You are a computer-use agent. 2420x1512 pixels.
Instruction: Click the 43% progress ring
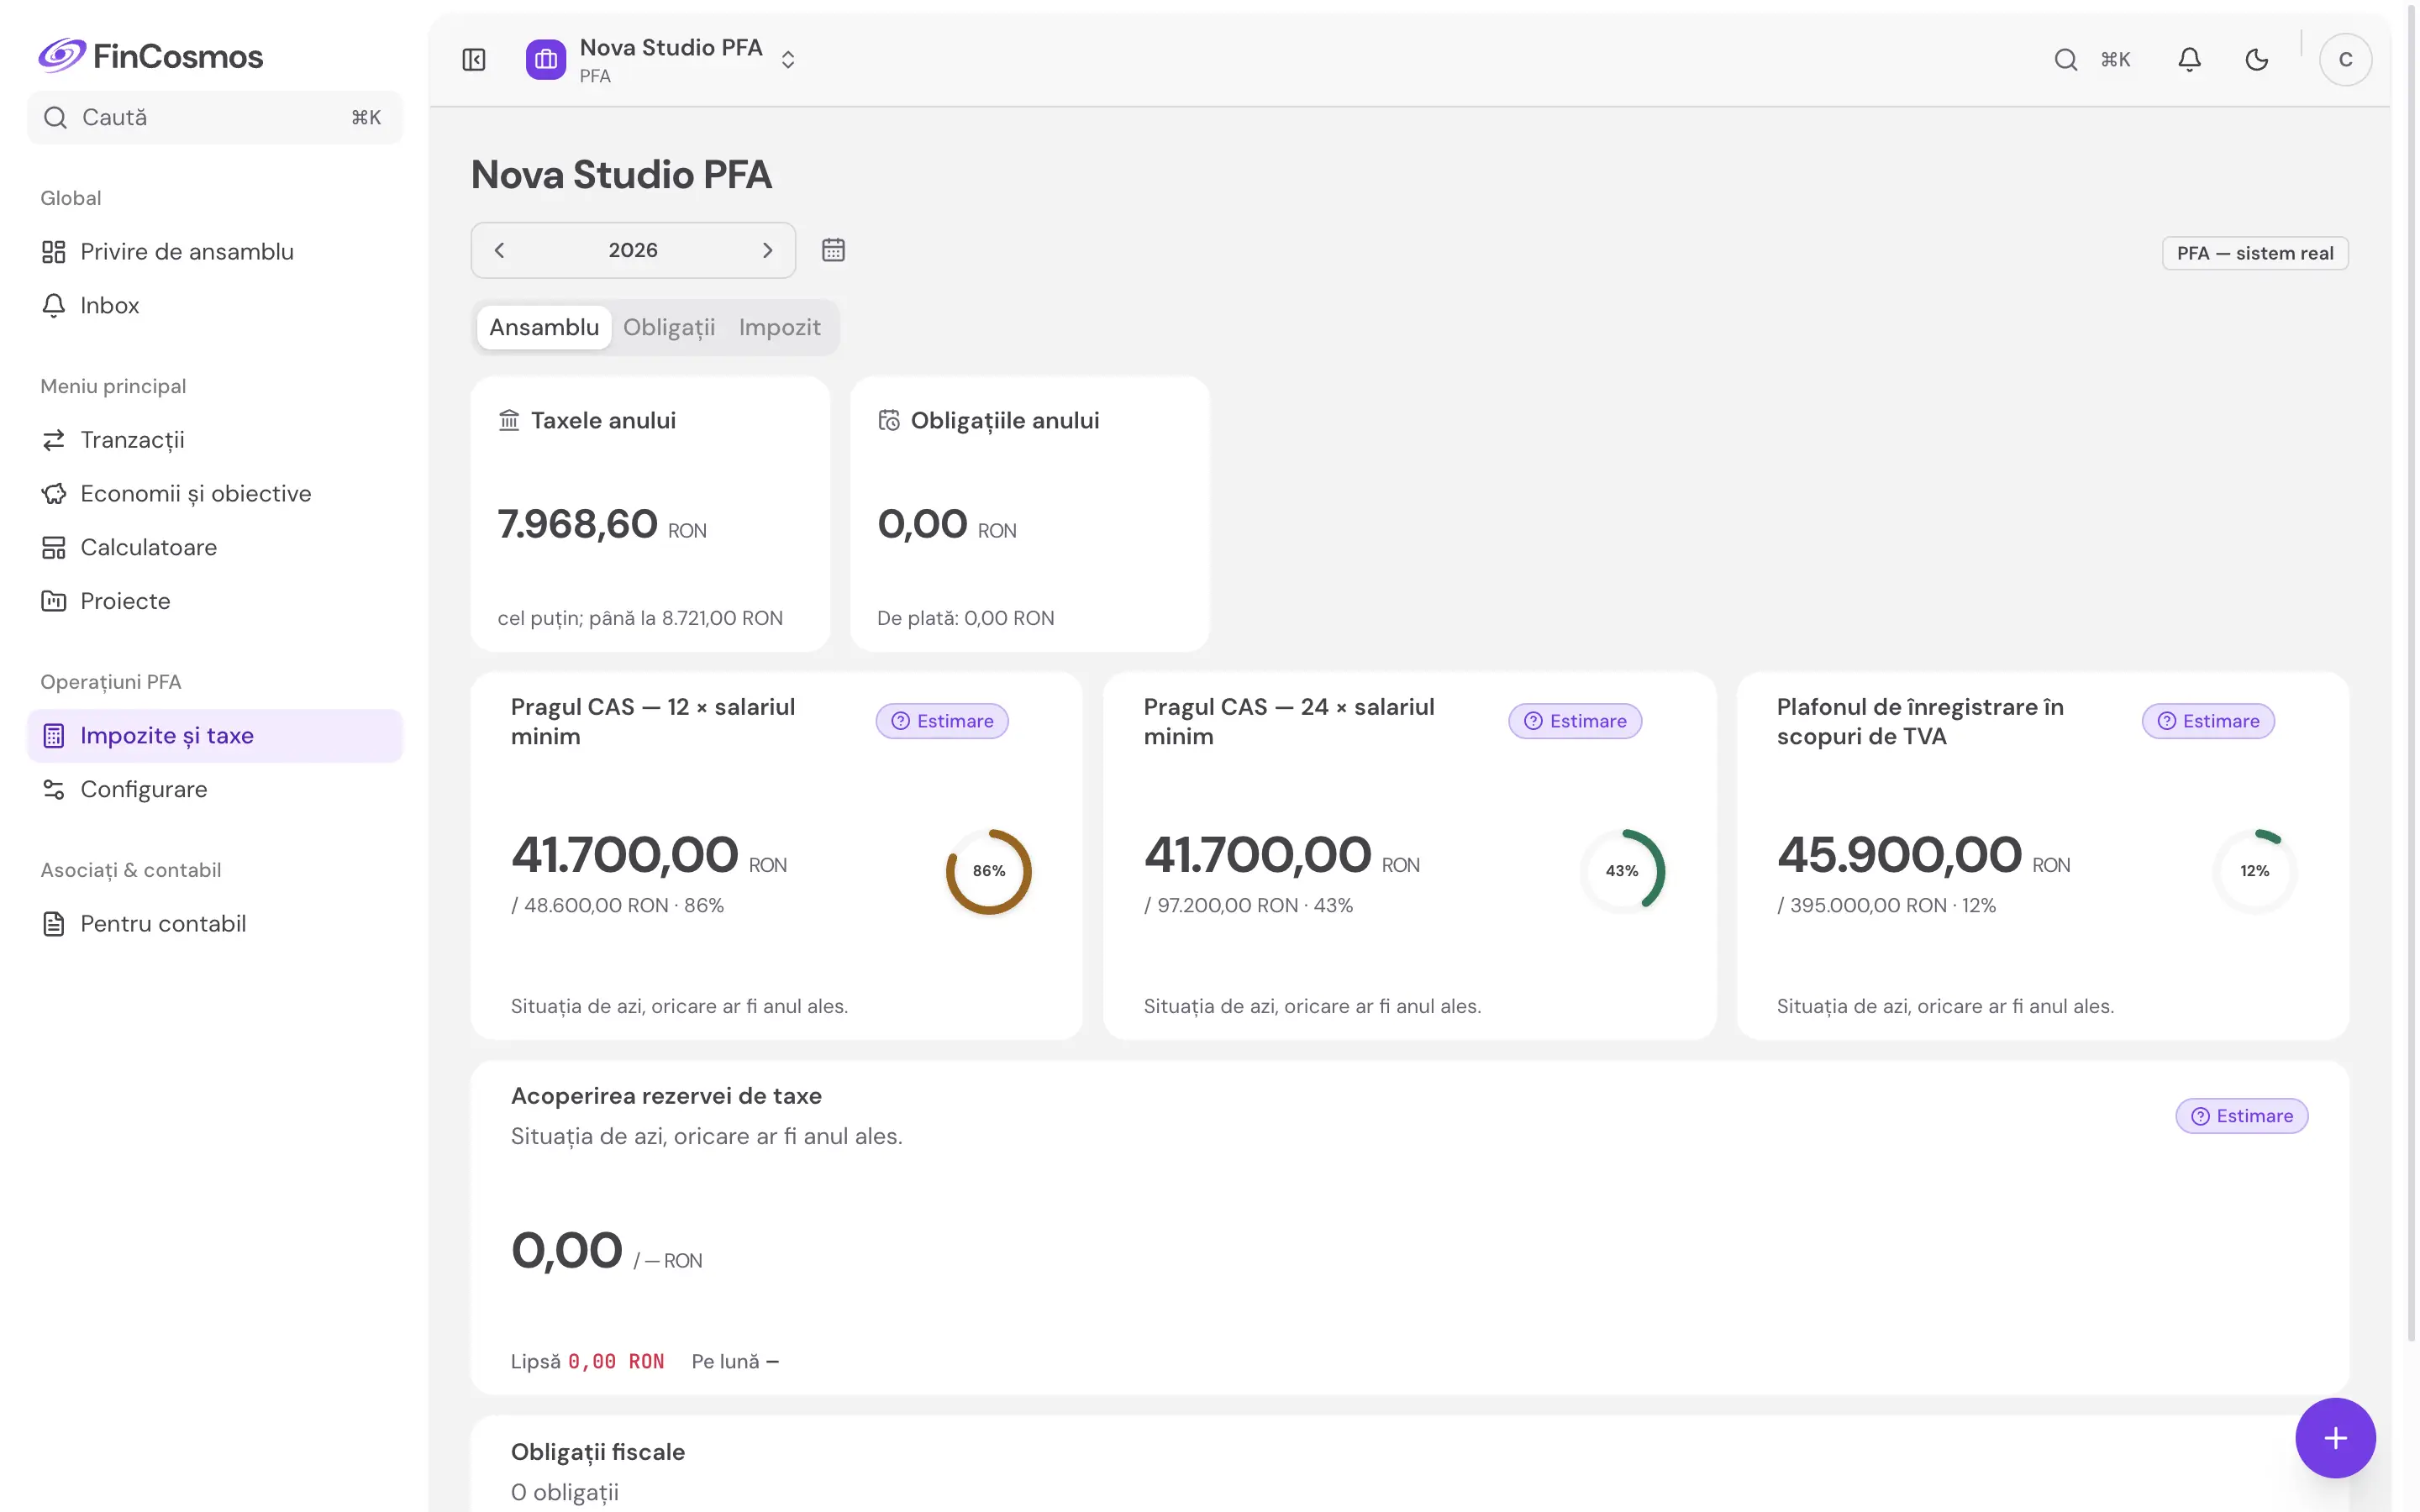point(1622,871)
